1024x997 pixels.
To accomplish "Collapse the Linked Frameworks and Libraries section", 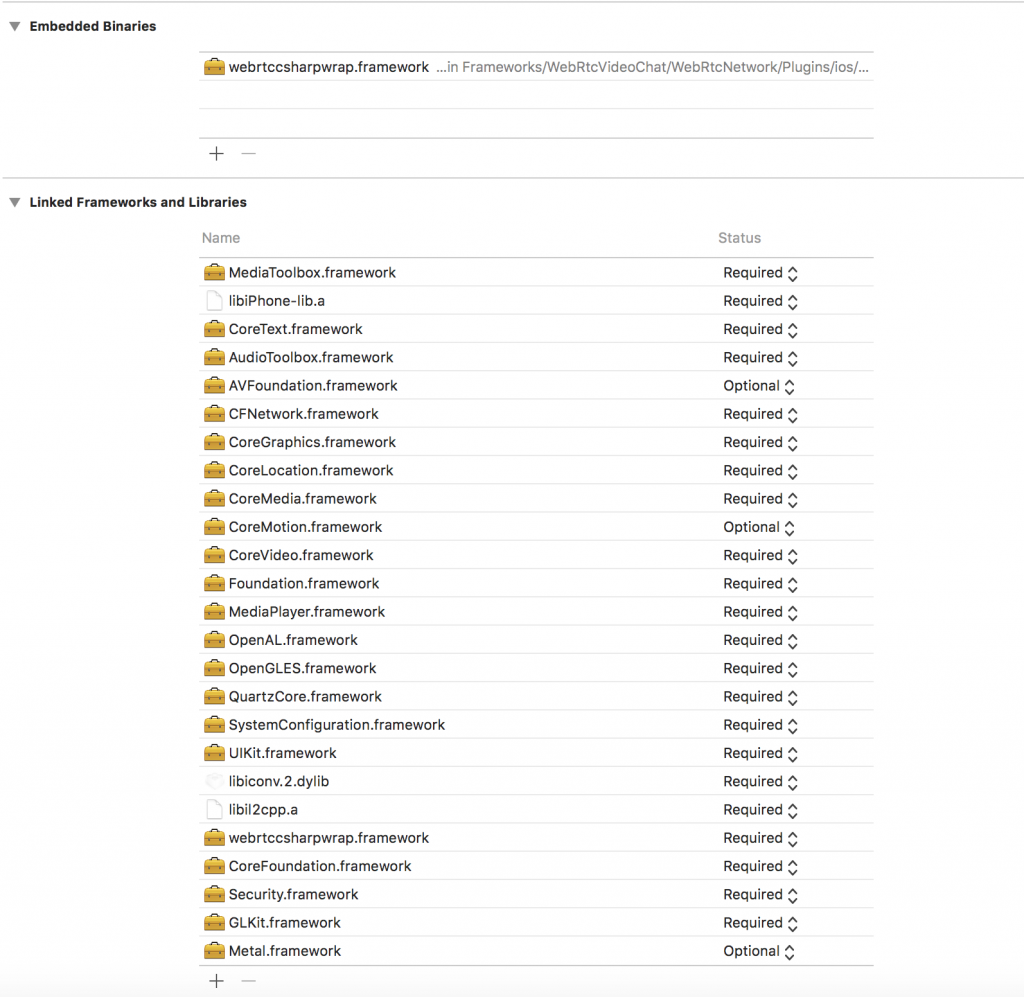I will pyautogui.click(x=15, y=203).
